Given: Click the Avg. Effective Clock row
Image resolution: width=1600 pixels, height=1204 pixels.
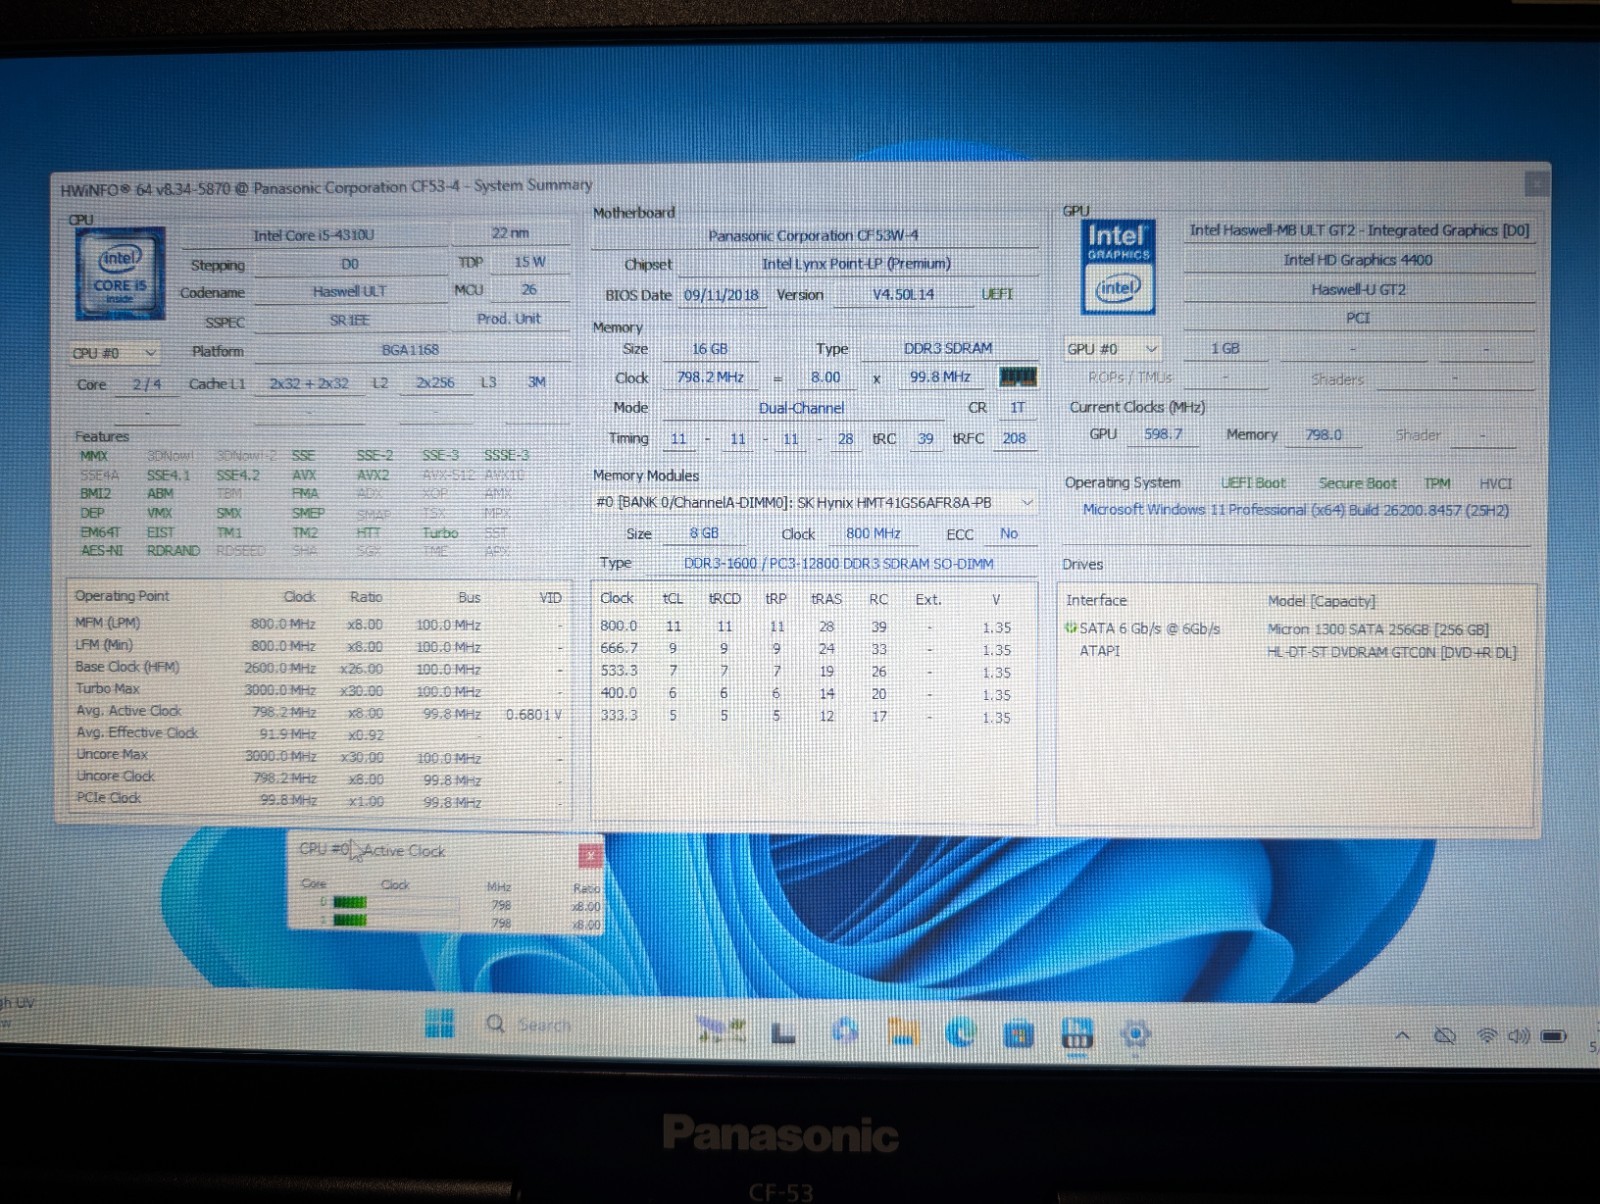Looking at the screenshot, I should click(320, 733).
